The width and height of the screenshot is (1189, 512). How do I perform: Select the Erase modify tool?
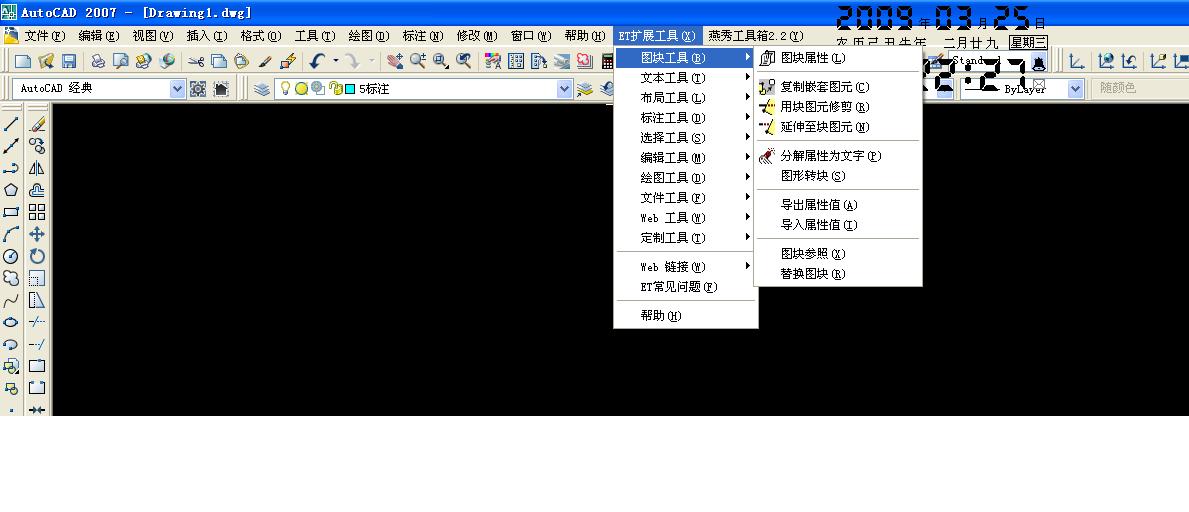[36, 124]
